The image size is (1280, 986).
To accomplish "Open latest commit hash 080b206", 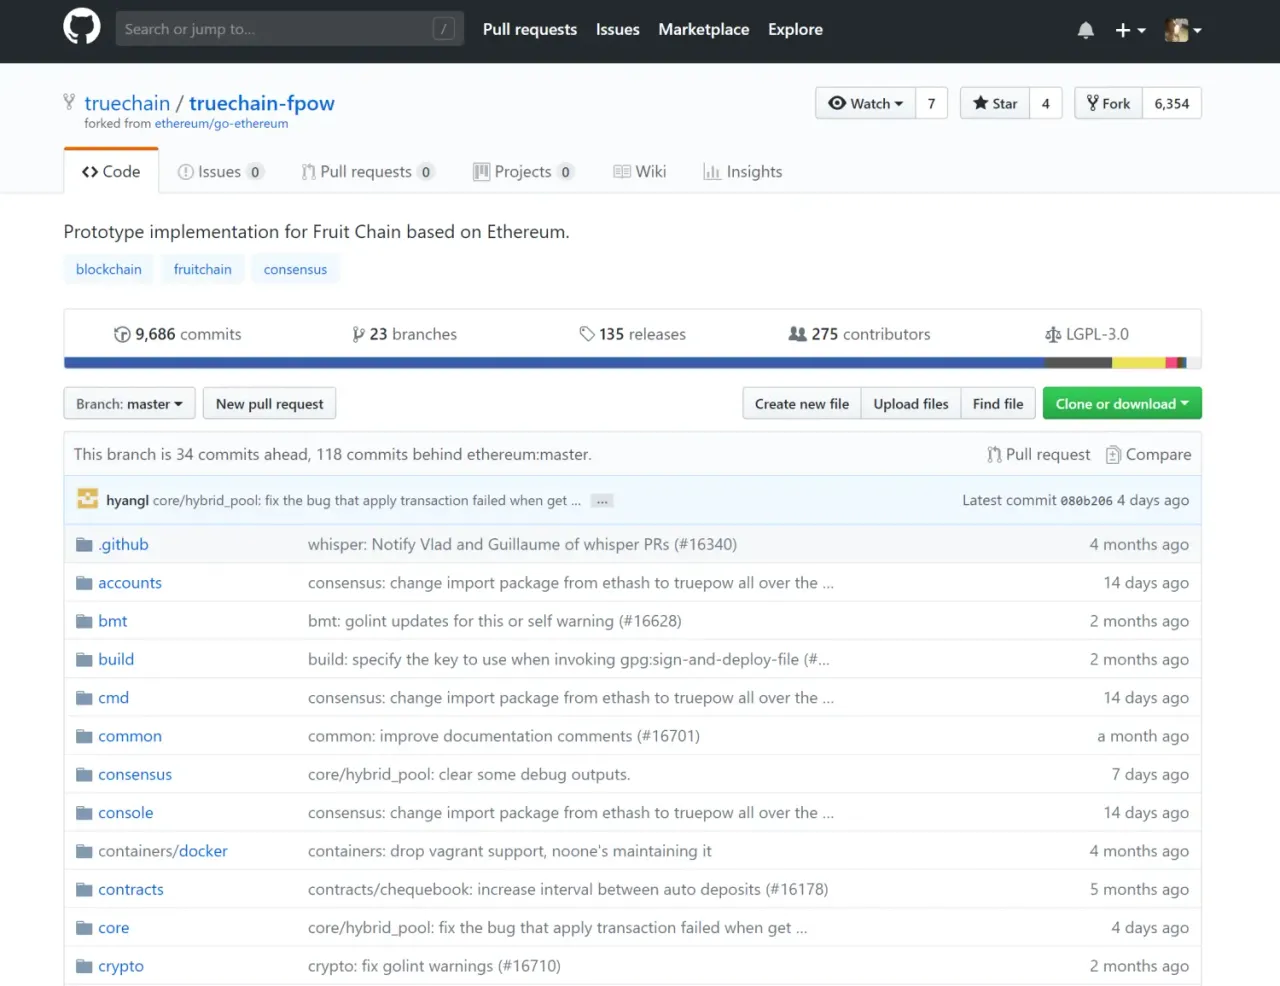I will (x=1086, y=501).
